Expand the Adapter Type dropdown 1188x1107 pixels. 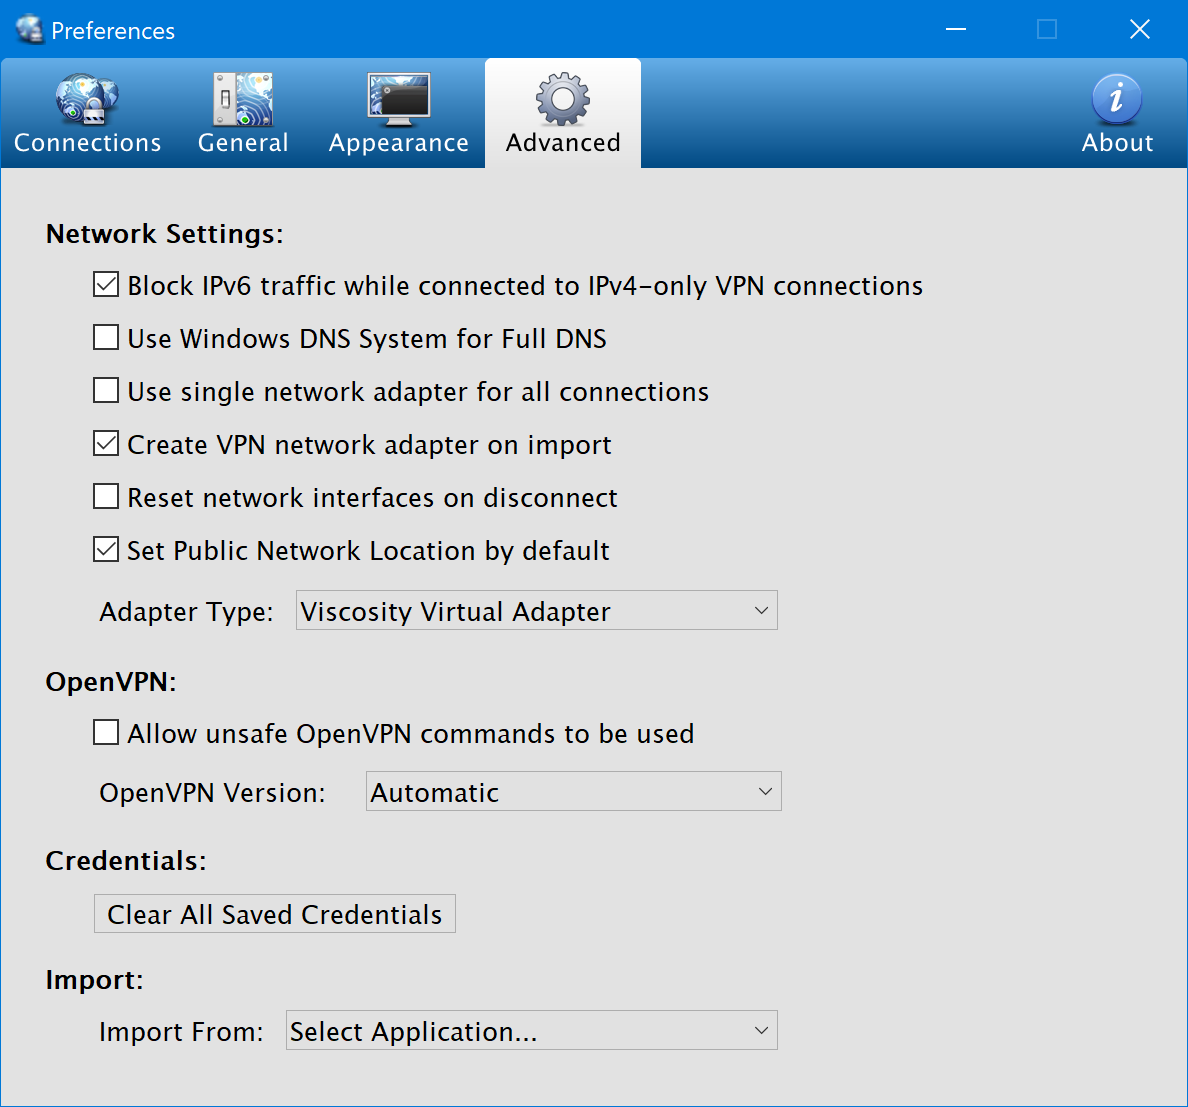537,611
